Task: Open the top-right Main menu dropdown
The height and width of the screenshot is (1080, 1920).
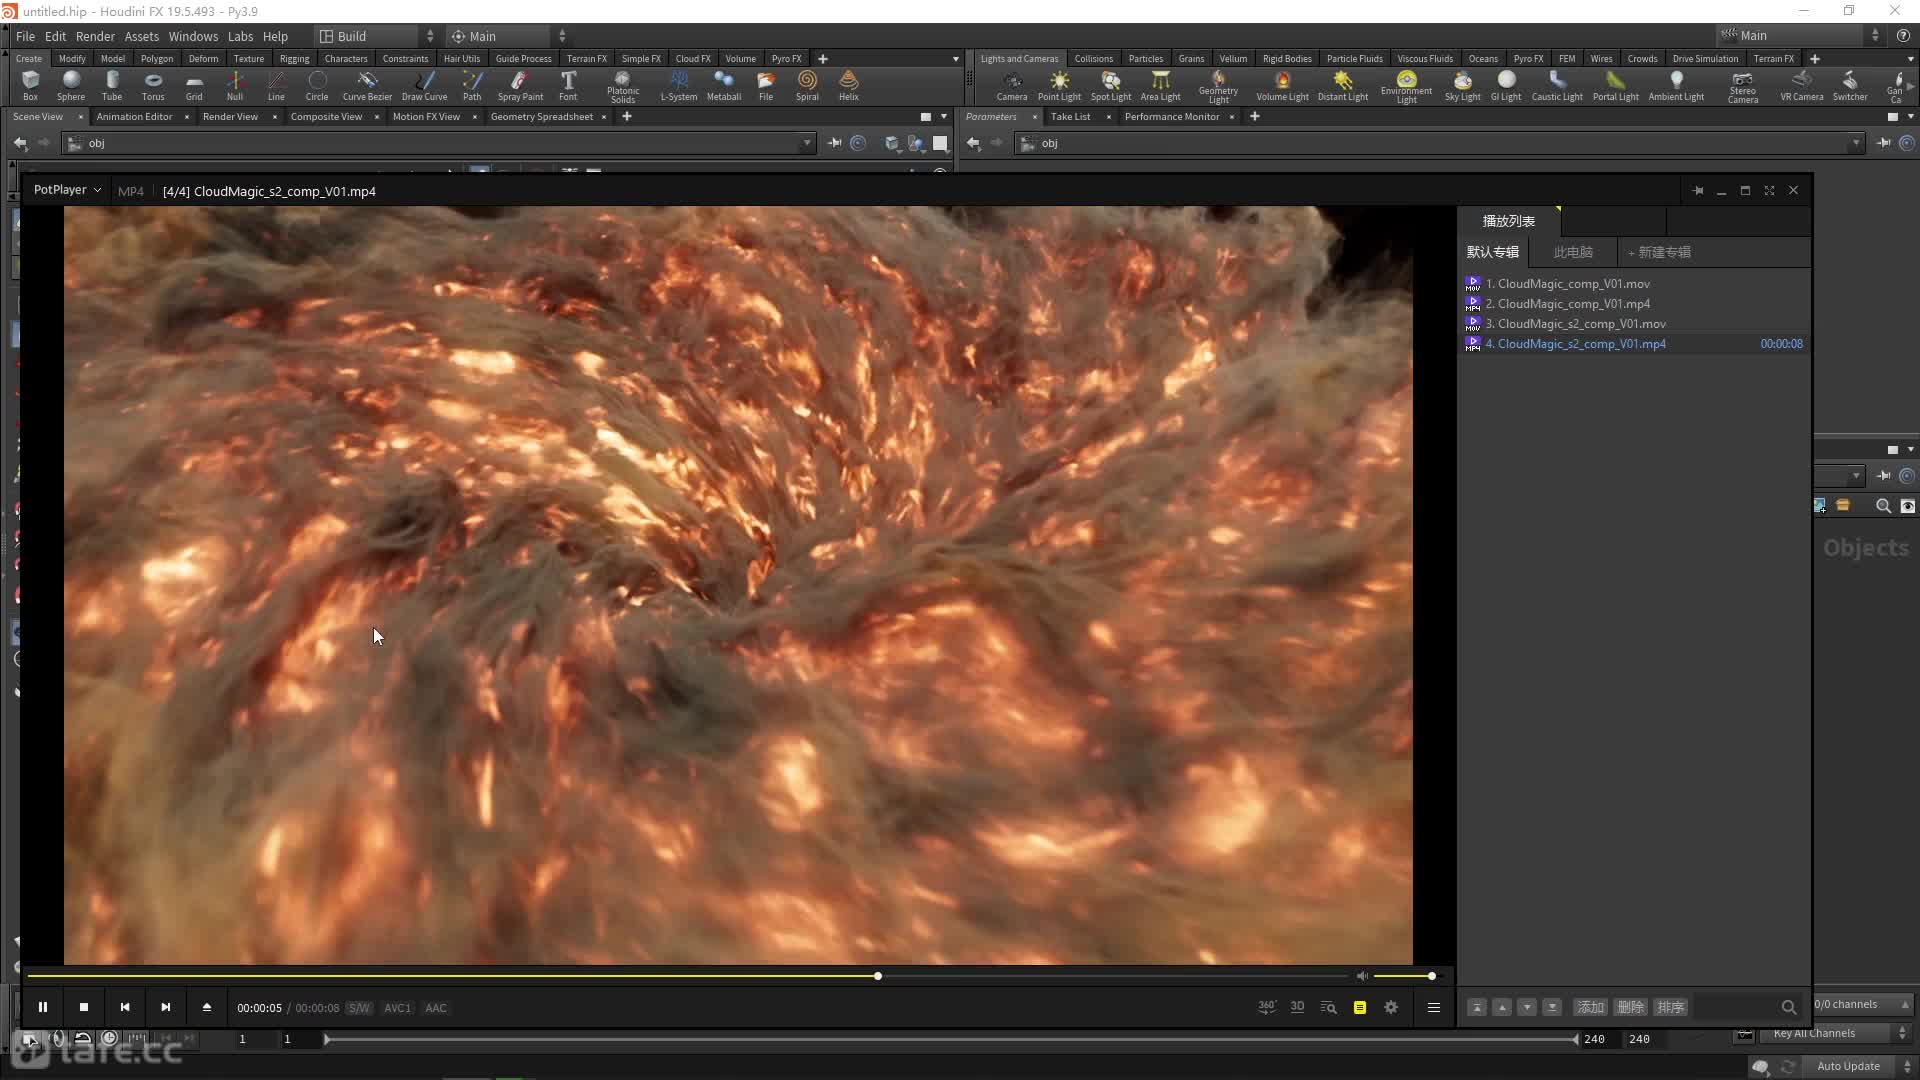Action: click(1800, 35)
